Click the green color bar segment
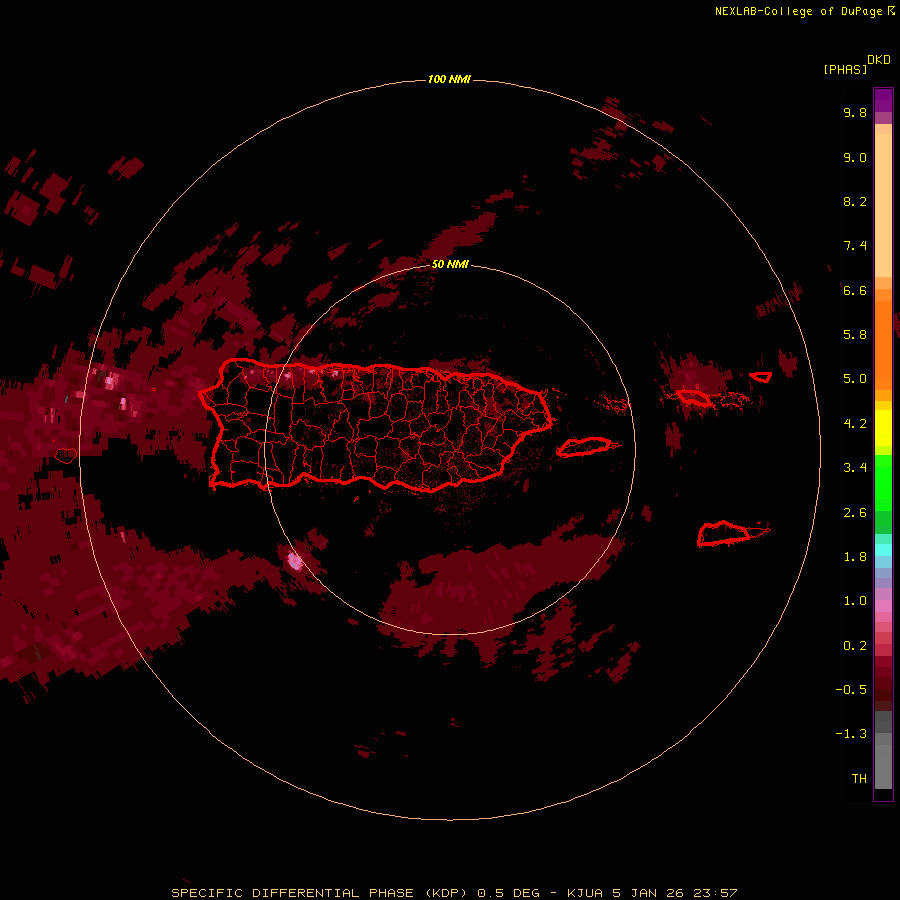Screen dimensions: 900x900 click(883, 483)
